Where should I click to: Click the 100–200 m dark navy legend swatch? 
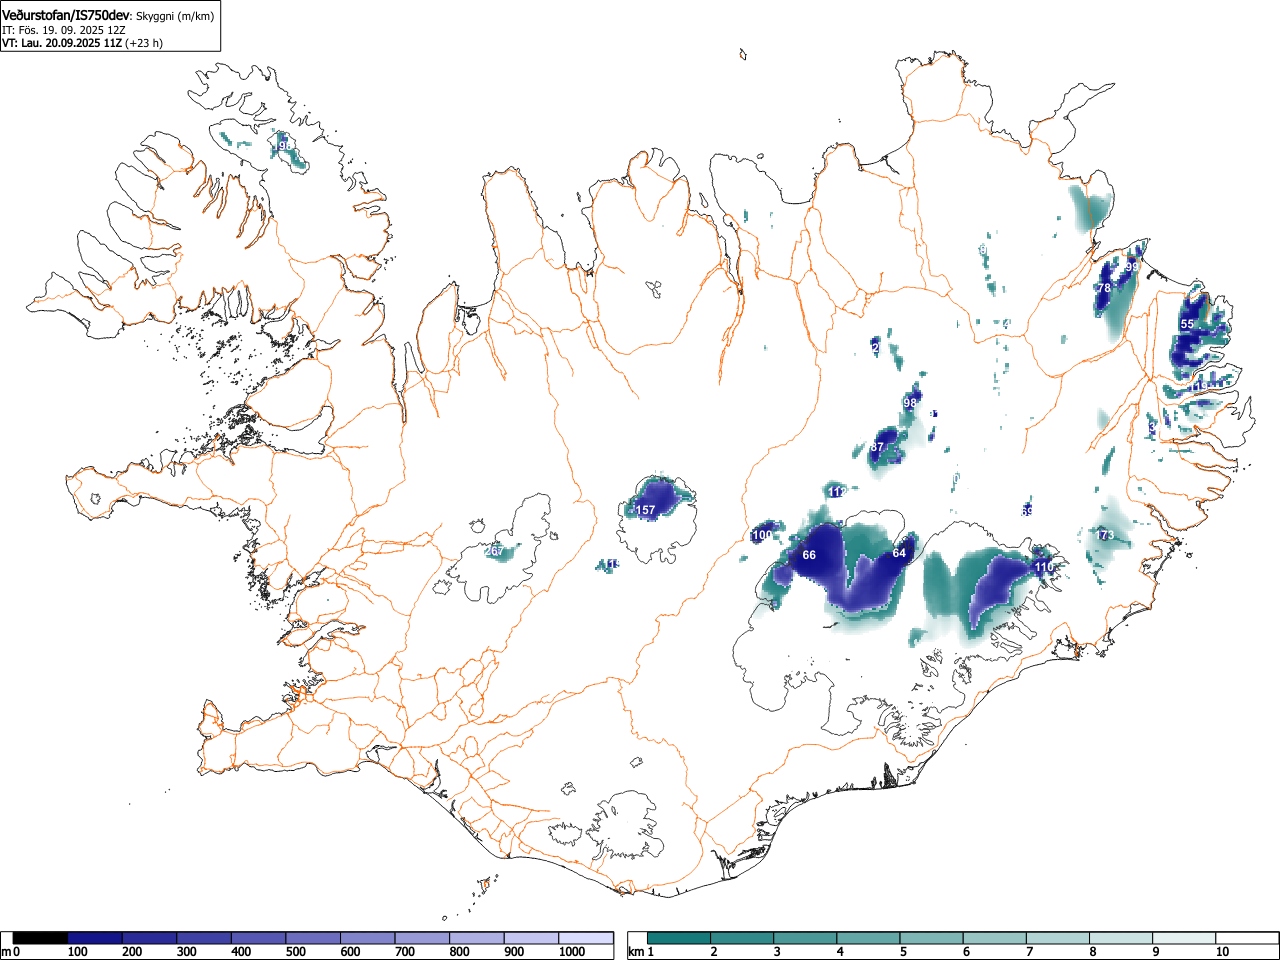95,938
